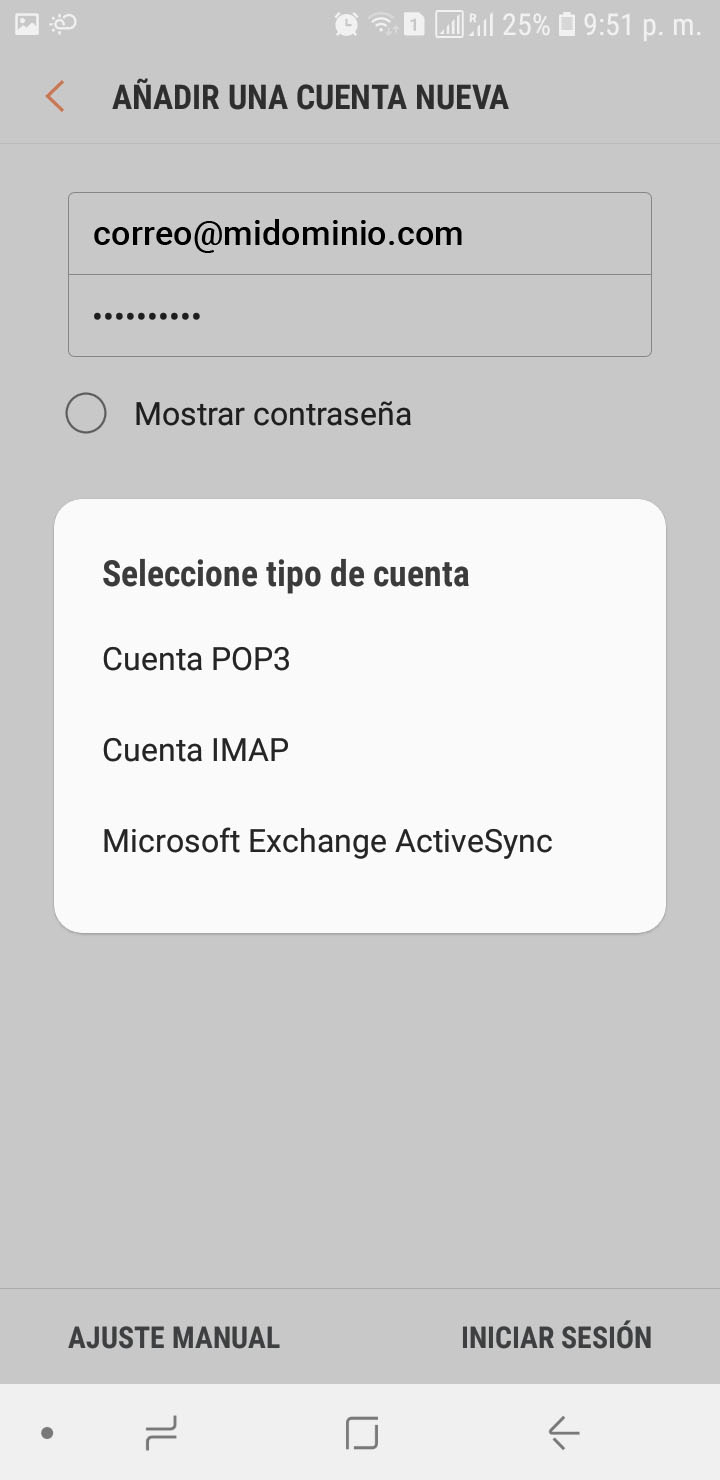Tap the SIM 1 indicator icon
The image size is (720, 1480).
413,24
